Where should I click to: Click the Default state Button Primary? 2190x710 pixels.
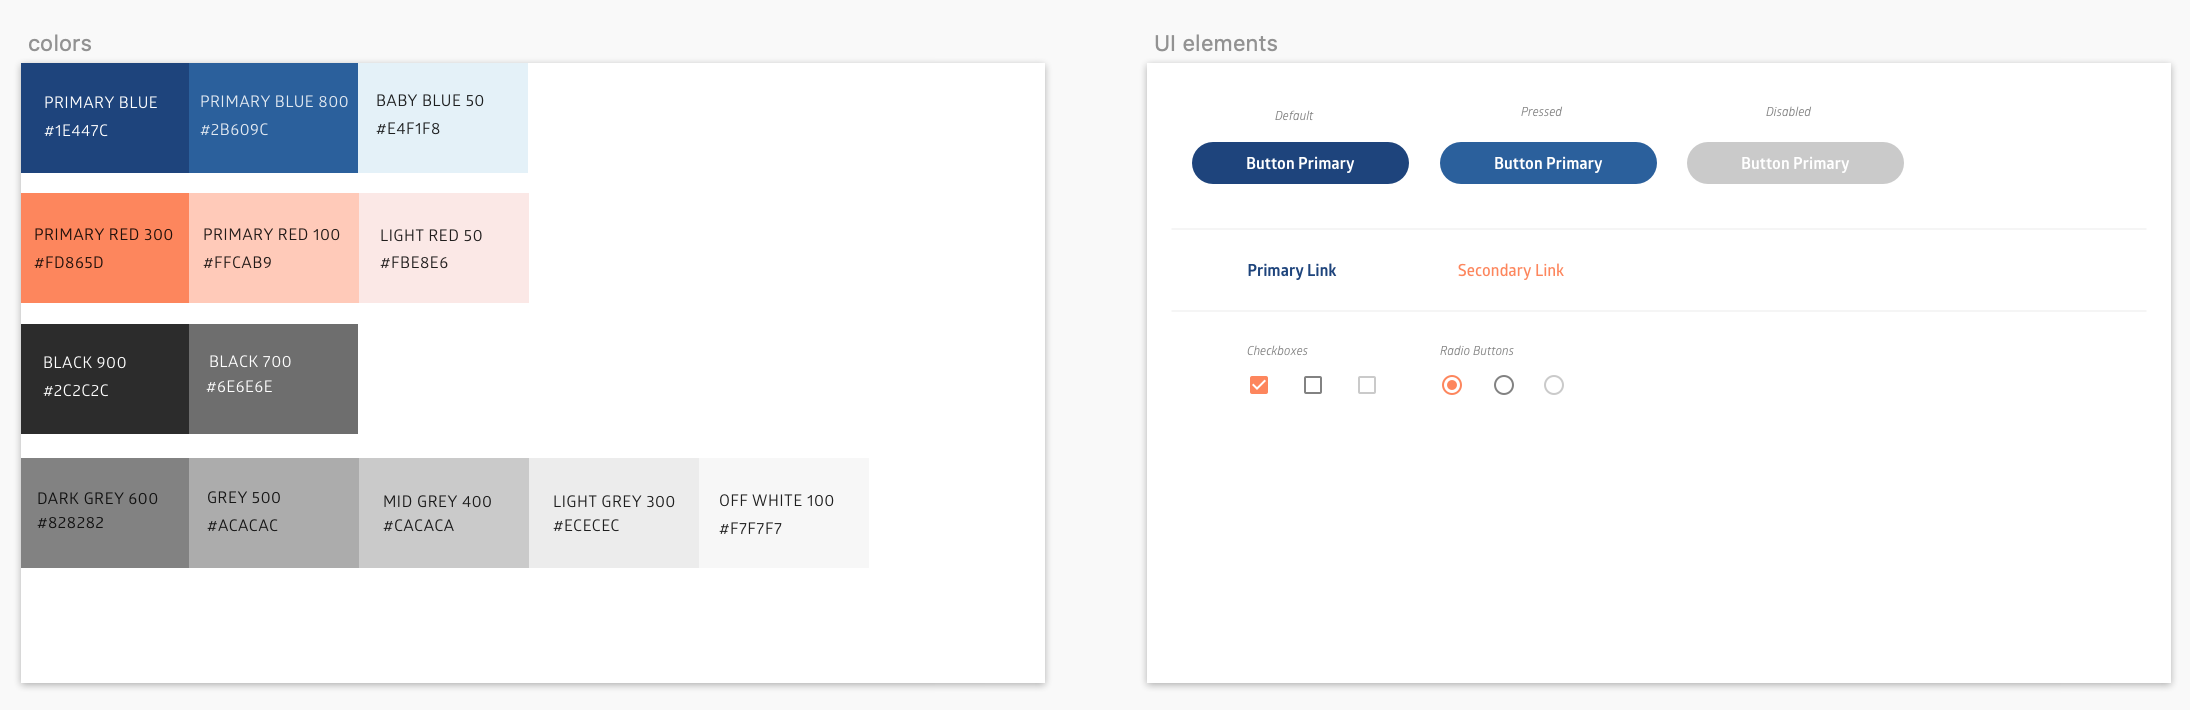[x=1300, y=163]
